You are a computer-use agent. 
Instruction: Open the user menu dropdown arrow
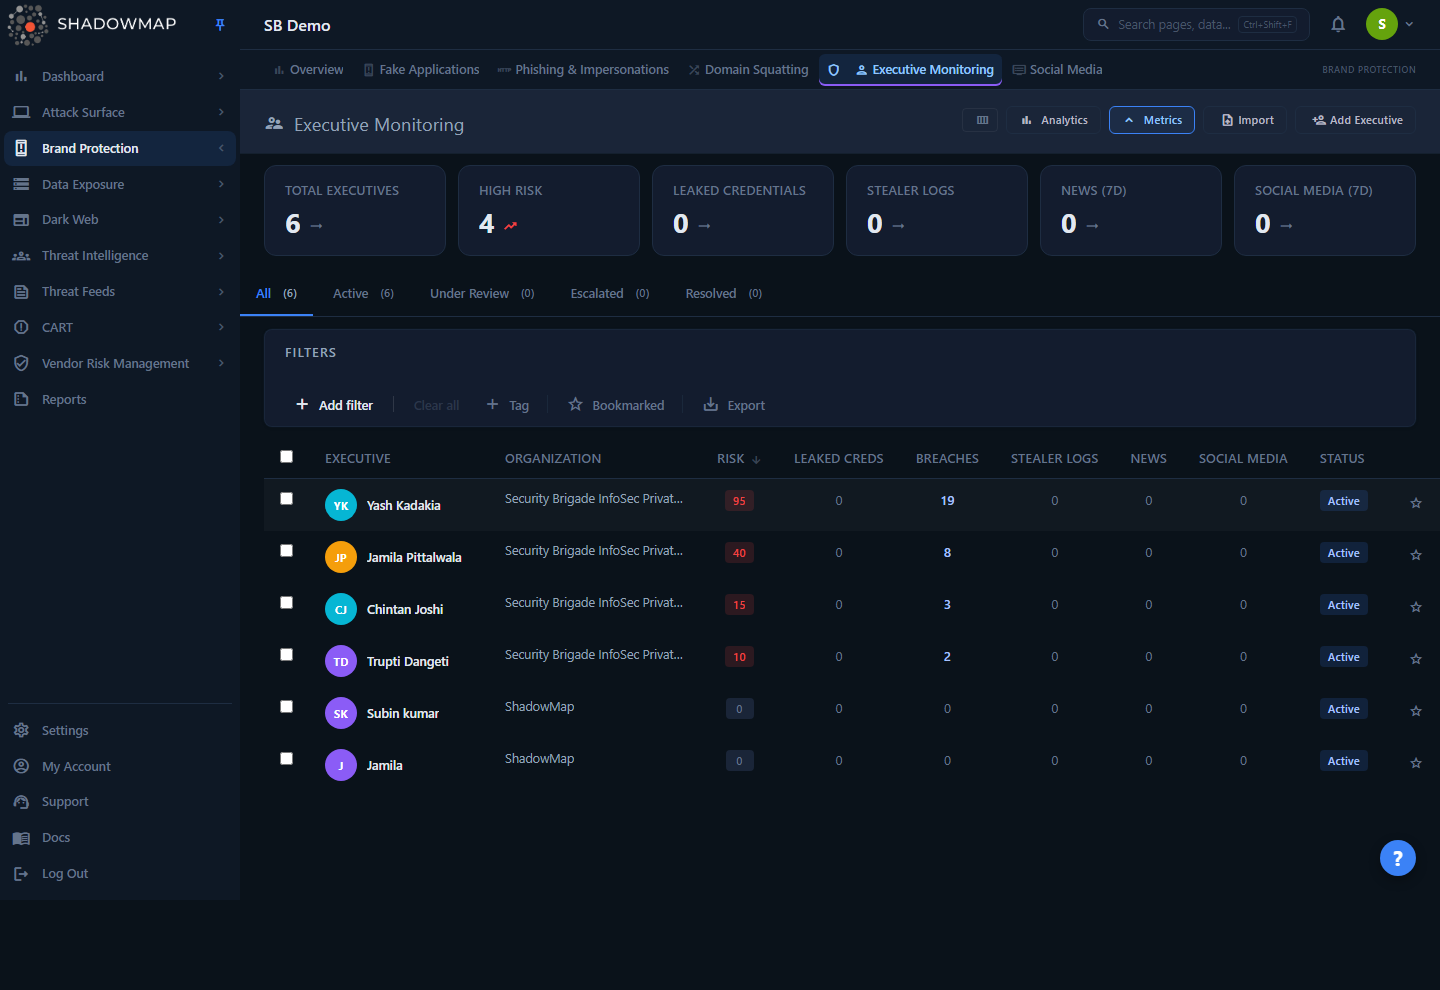(x=1409, y=24)
